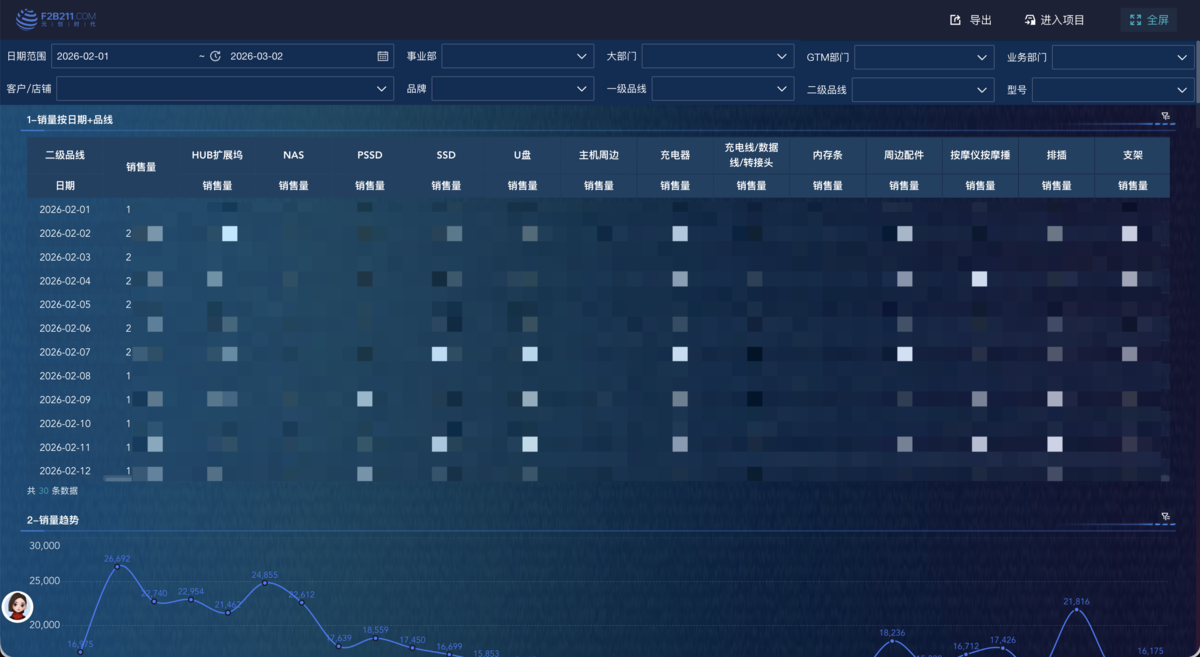Screen dimensions: 1200x657
Task: Click the drill icon on 销量趋势 panel
Action: [1165, 517]
